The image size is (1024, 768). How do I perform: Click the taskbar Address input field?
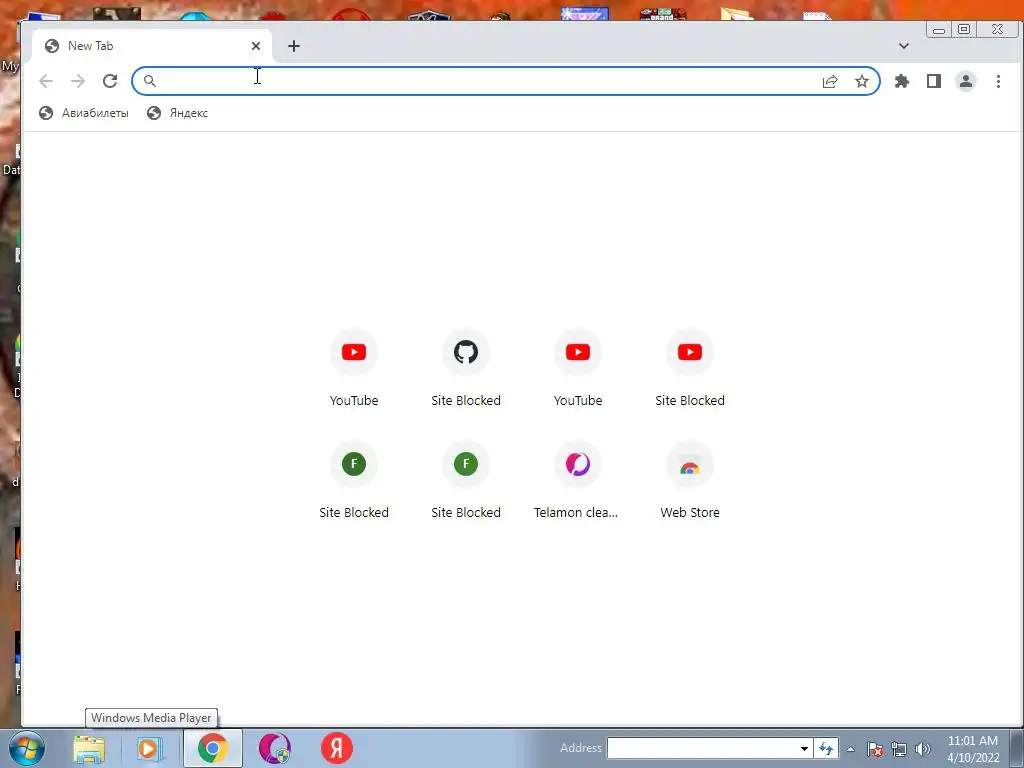[x=702, y=748]
